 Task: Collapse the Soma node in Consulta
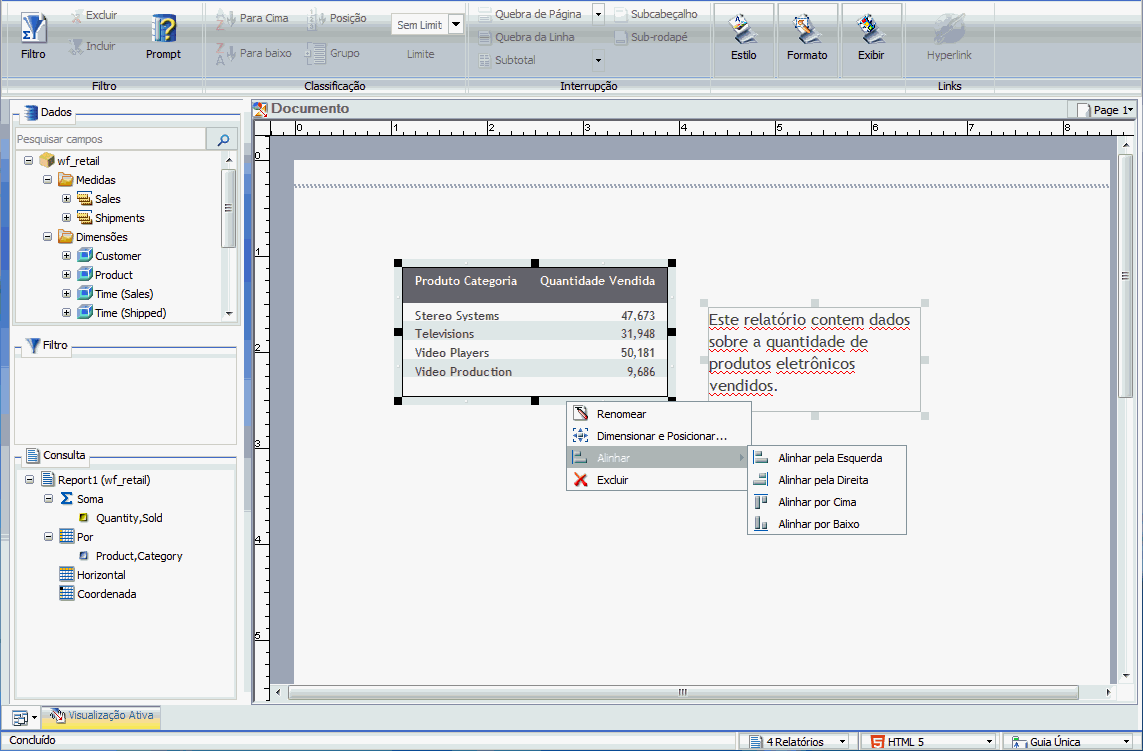48,499
